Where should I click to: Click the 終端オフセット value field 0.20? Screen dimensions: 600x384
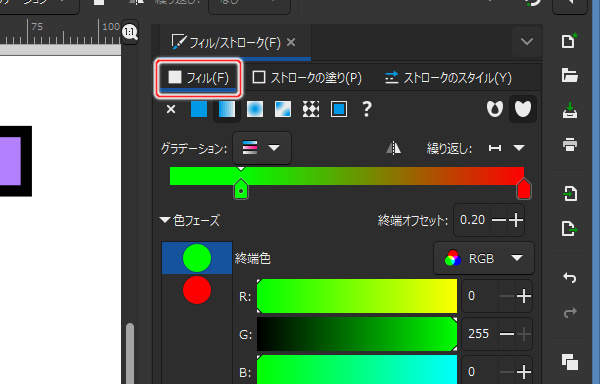pyautogui.click(x=473, y=220)
